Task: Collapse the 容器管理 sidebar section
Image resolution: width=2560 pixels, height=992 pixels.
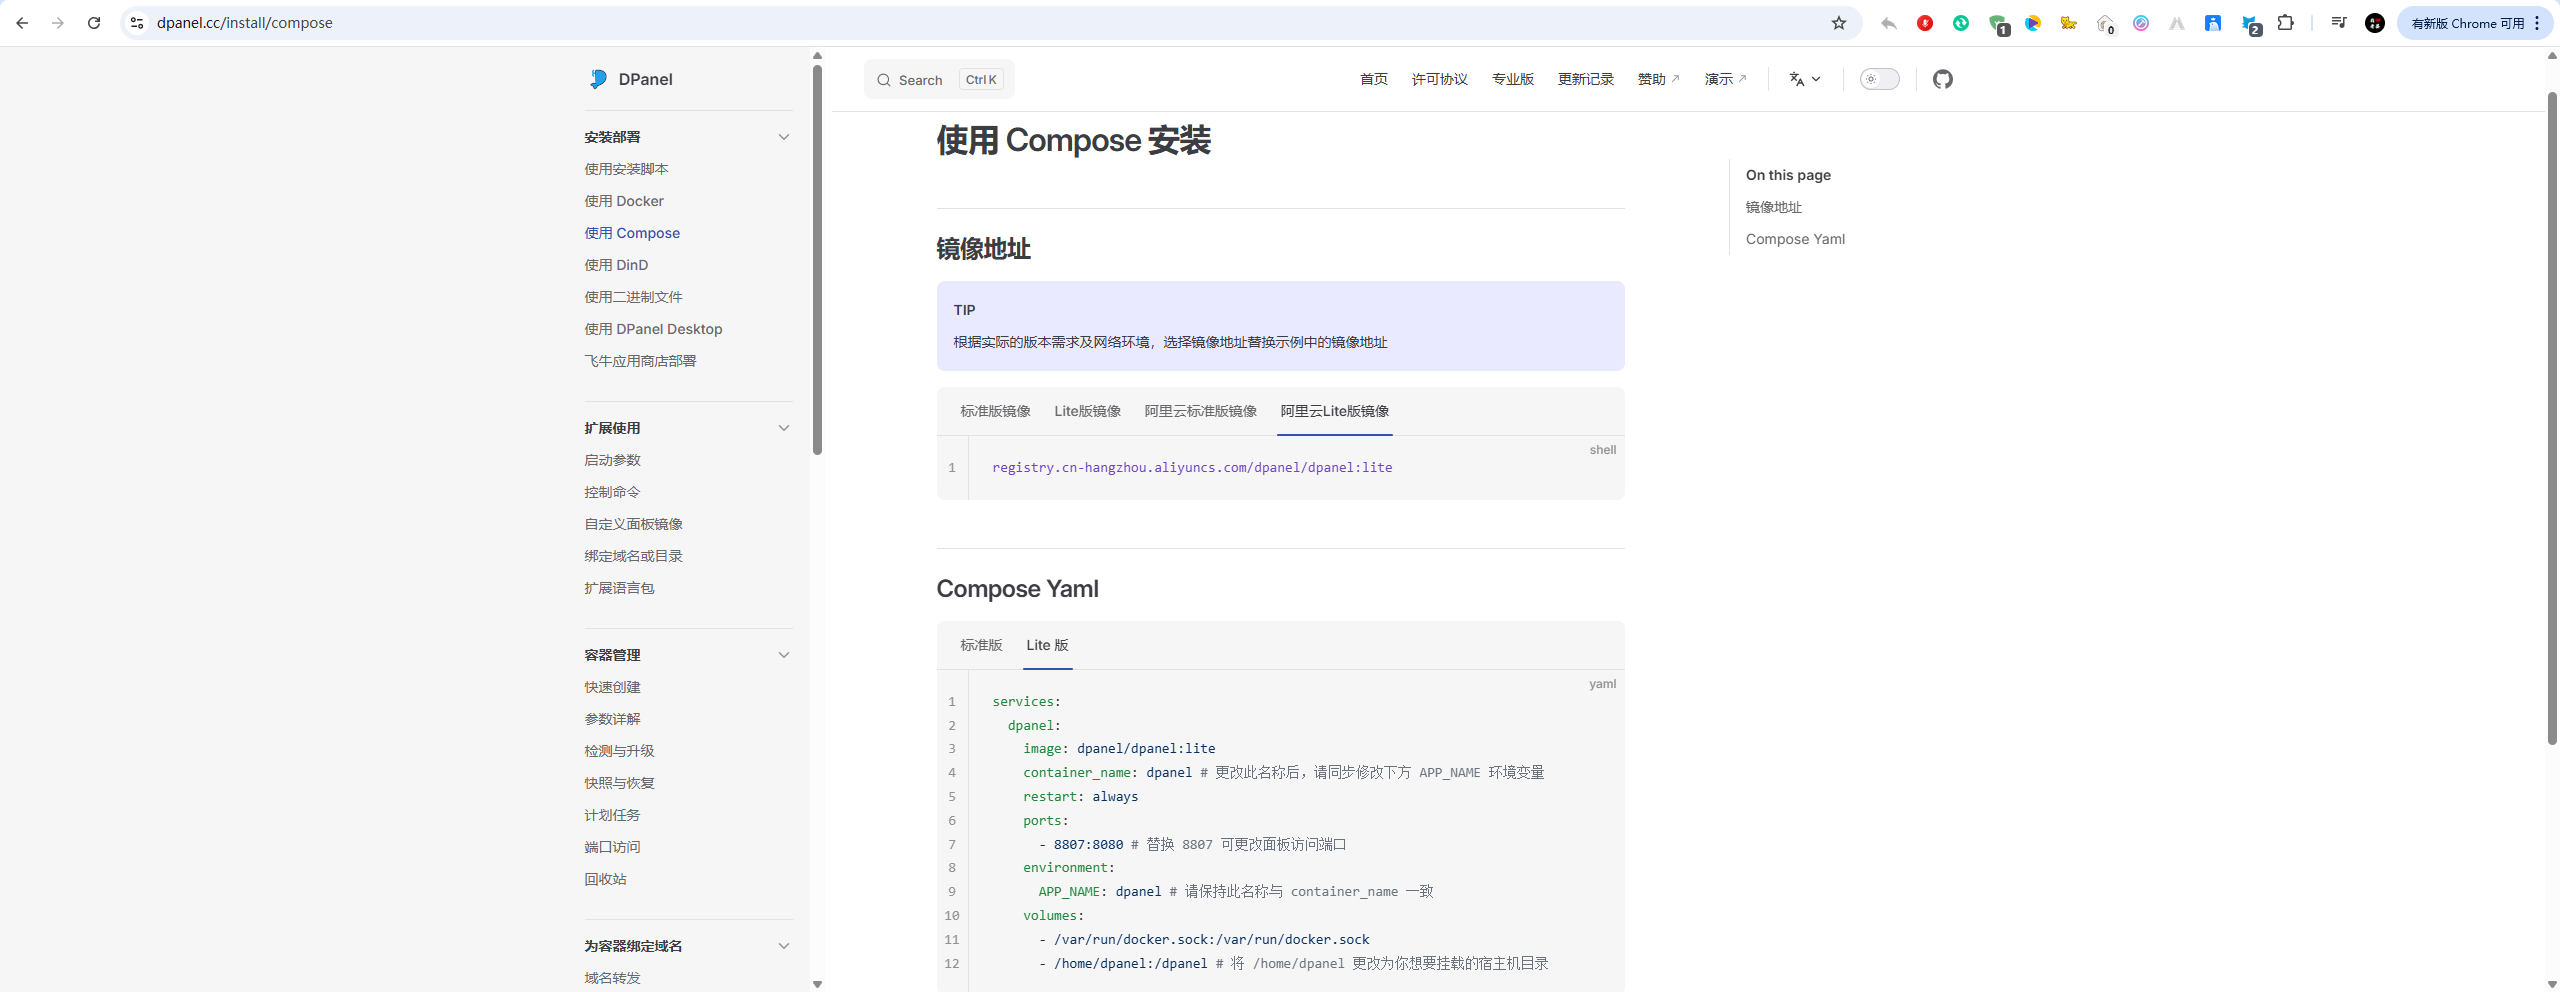Action: [x=784, y=655]
